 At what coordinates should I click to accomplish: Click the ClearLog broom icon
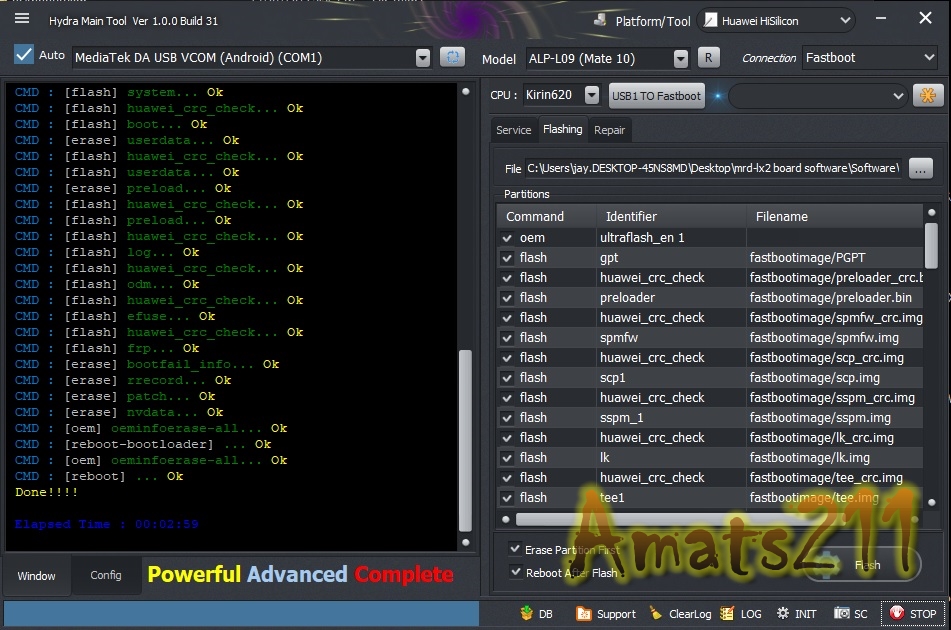pos(656,614)
